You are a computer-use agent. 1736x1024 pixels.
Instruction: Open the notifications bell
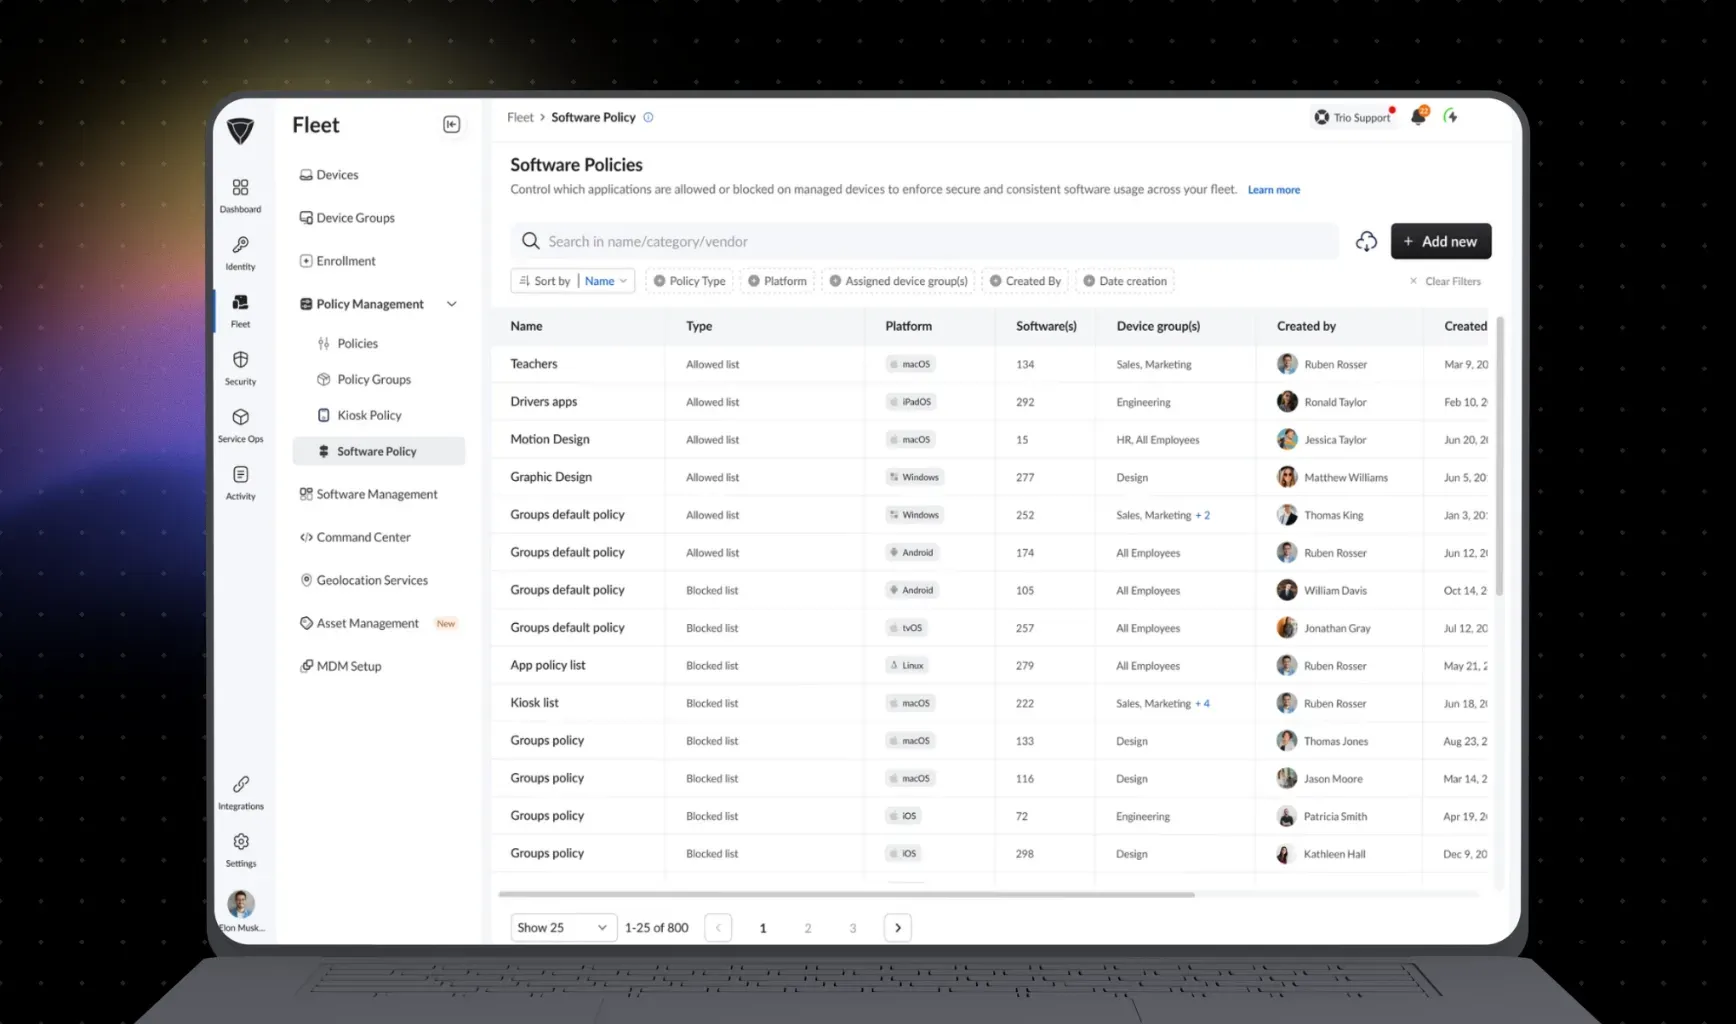click(1418, 116)
